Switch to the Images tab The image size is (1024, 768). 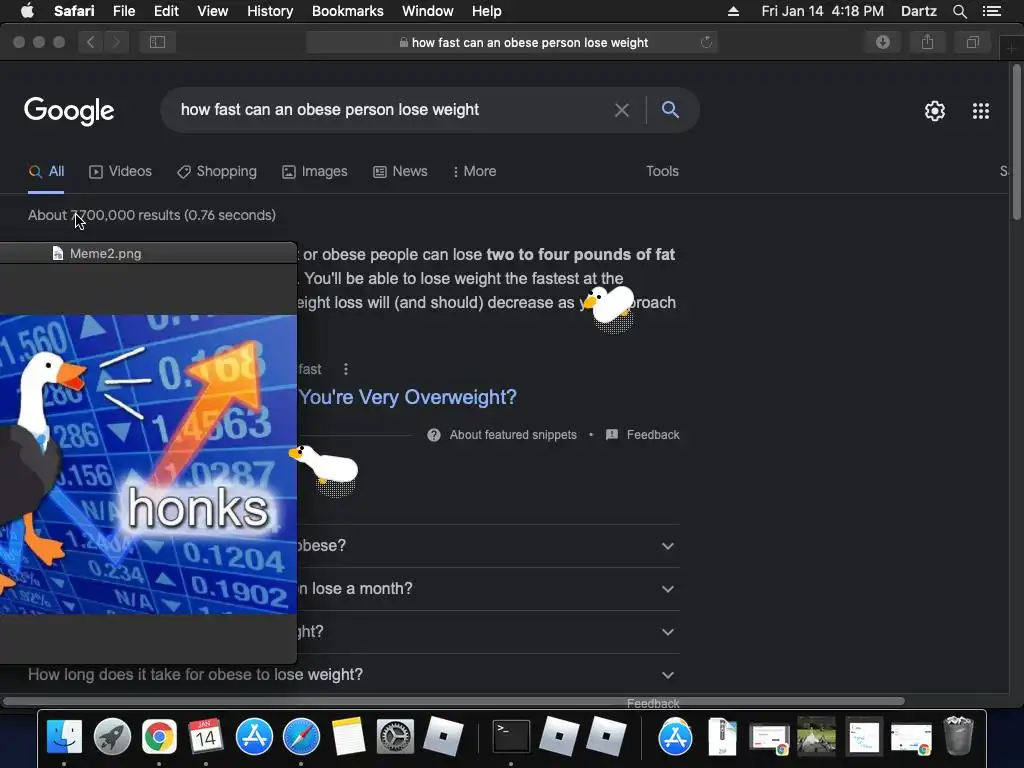[315, 171]
